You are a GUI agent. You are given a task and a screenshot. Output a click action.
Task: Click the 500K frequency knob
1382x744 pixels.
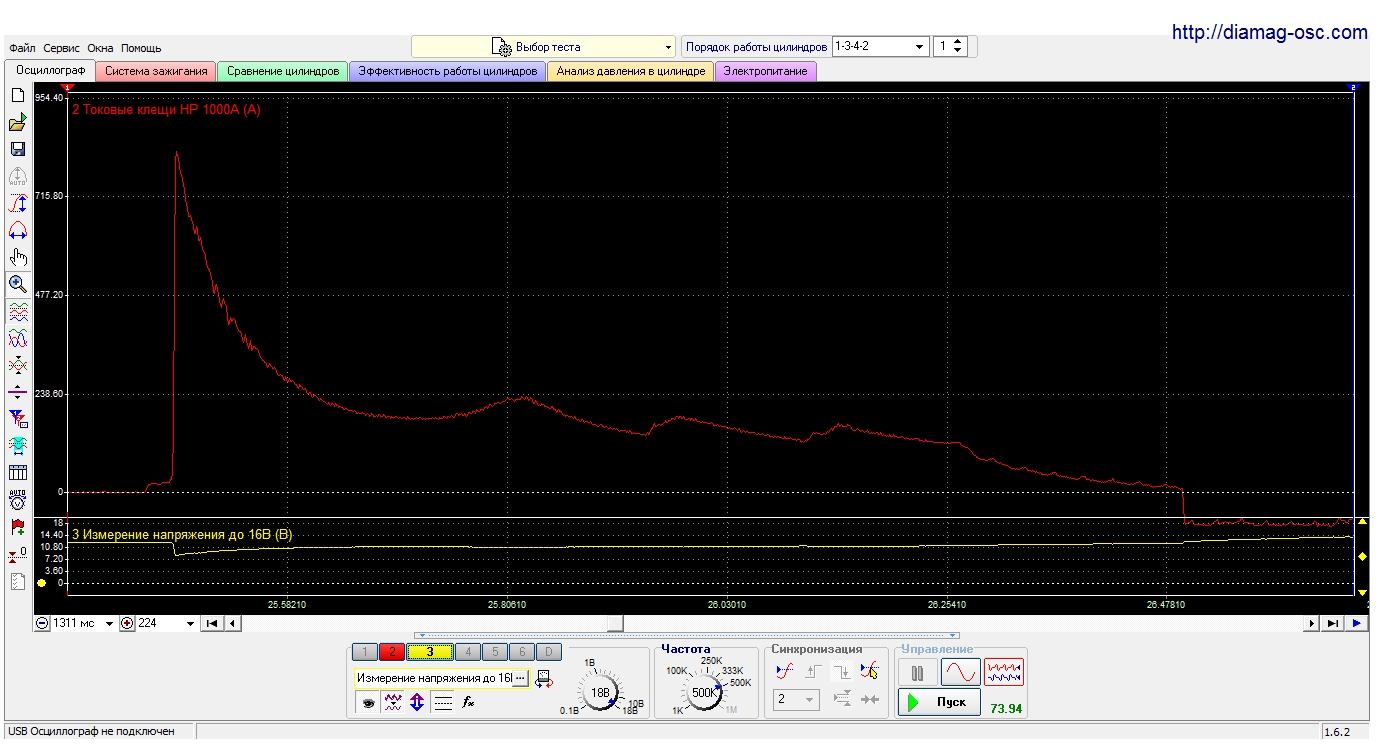(x=704, y=692)
